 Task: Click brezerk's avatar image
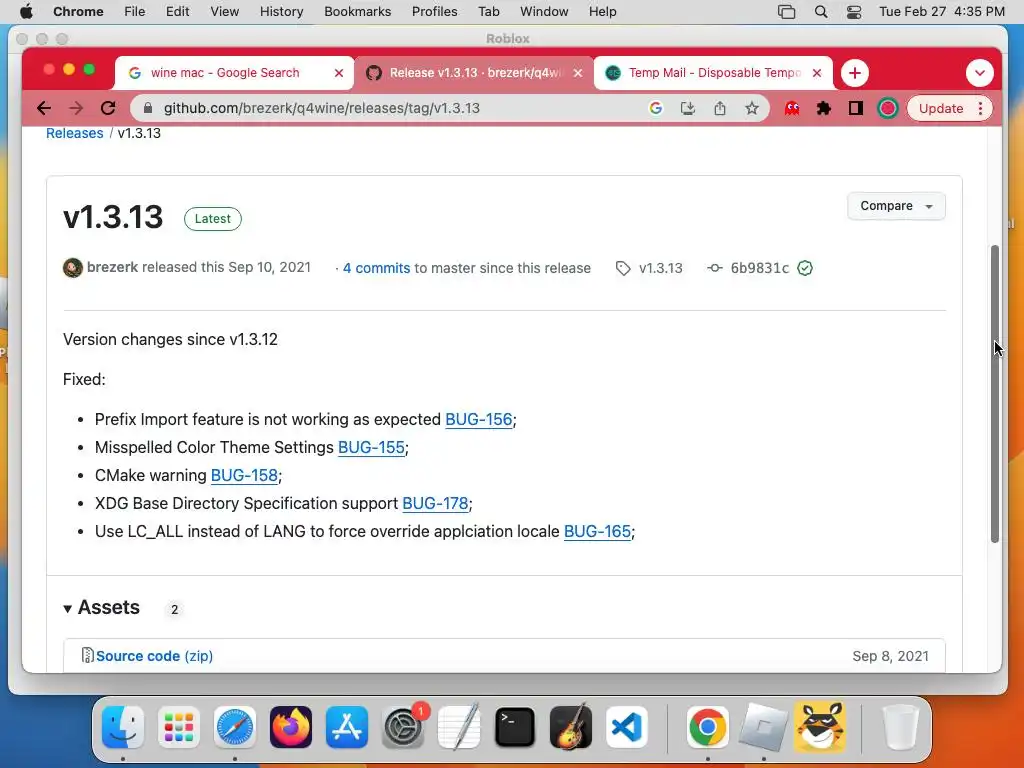[x=72, y=268]
